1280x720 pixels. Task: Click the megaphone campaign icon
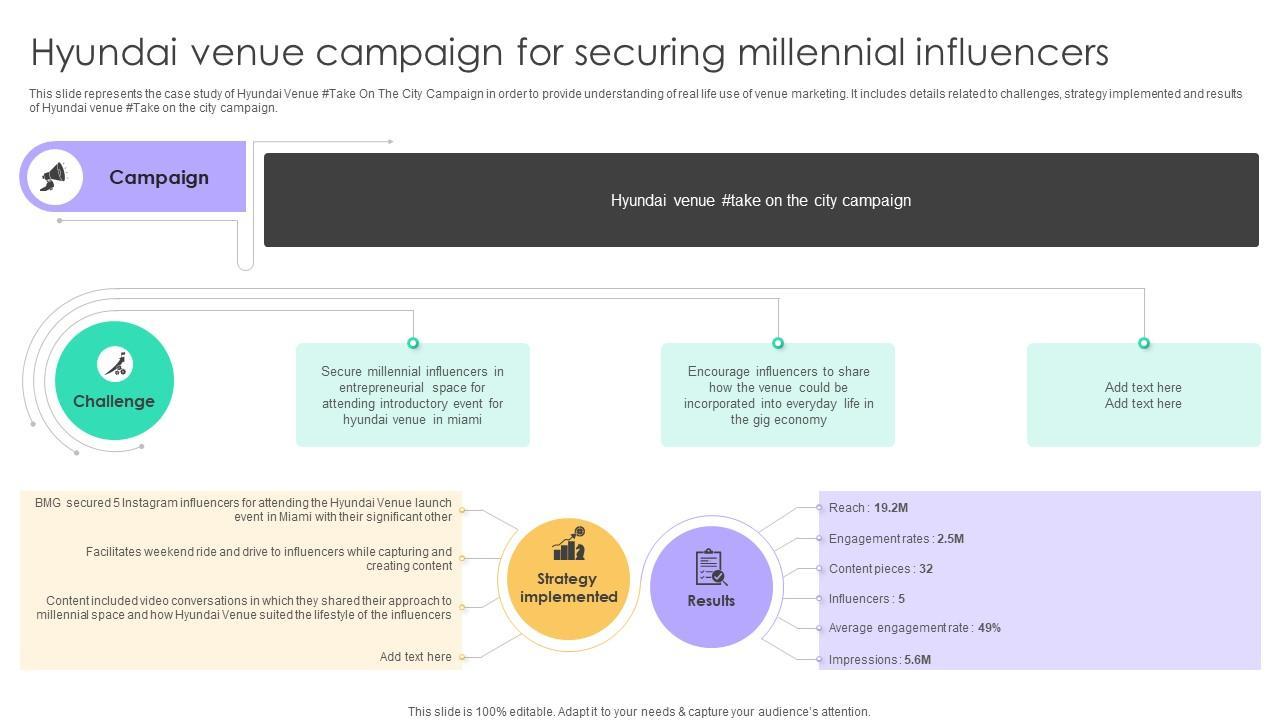pyautogui.click(x=54, y=177)
